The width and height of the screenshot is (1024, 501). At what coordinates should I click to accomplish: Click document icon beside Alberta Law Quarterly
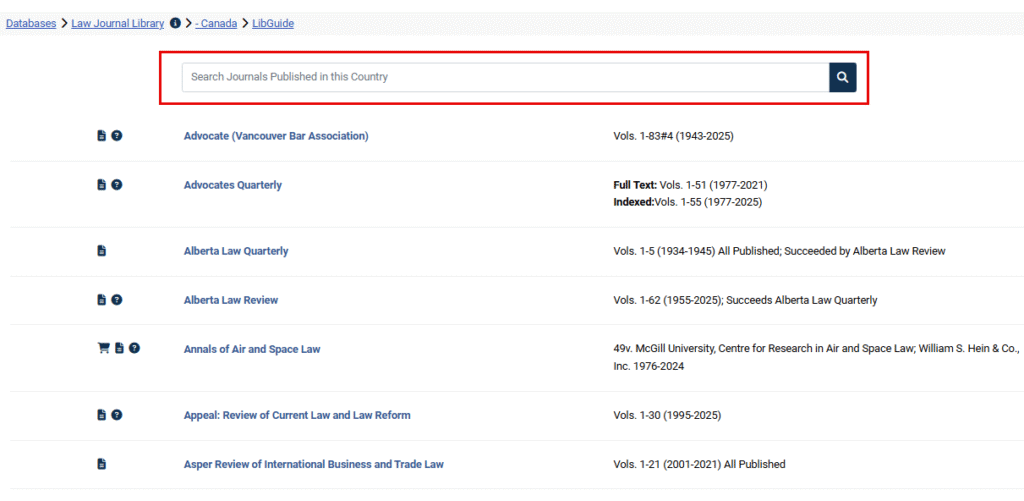(101, 251)
